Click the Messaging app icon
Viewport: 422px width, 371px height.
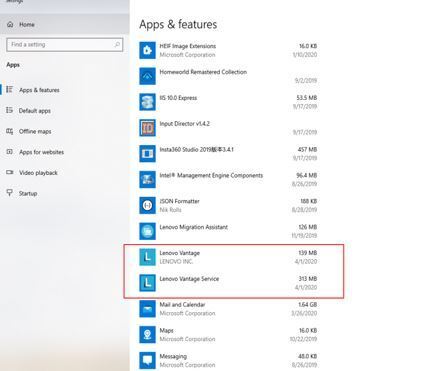pos(147,361)
